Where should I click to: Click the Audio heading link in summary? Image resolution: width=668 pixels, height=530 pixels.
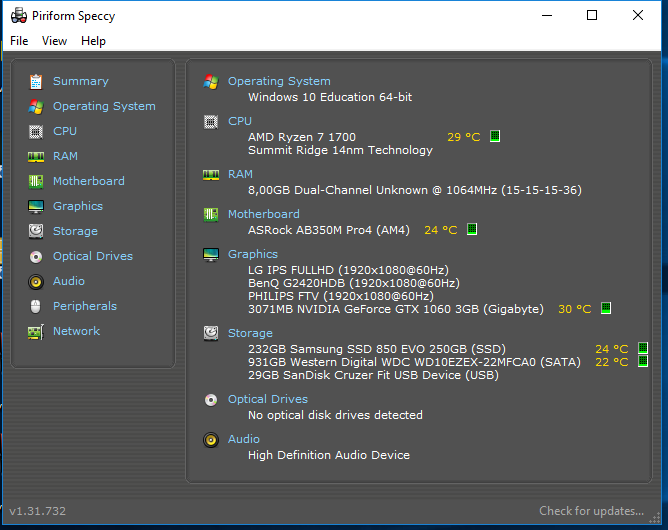coord(244,439)
